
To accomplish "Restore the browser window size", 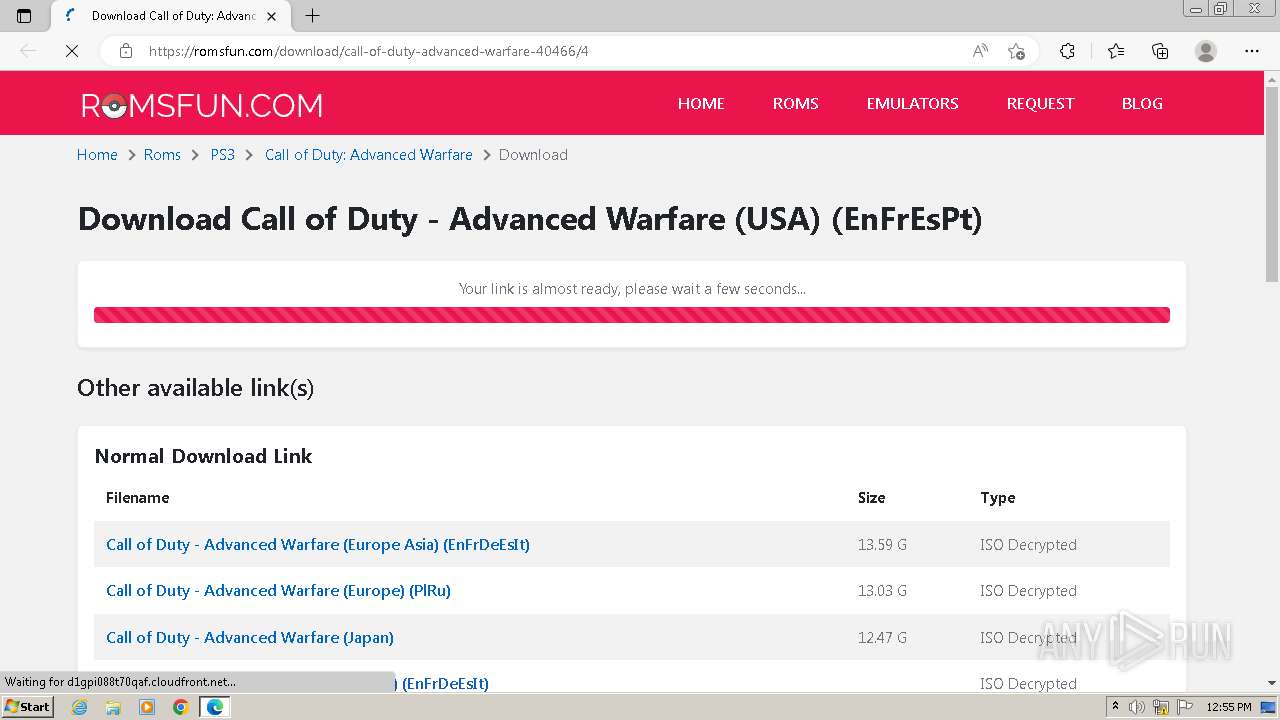I will [x=1220, y=9].
